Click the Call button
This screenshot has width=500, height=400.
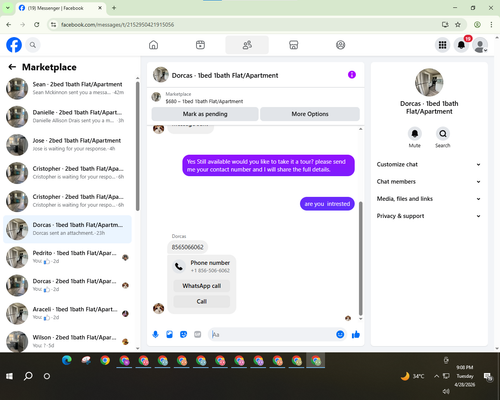202,301
